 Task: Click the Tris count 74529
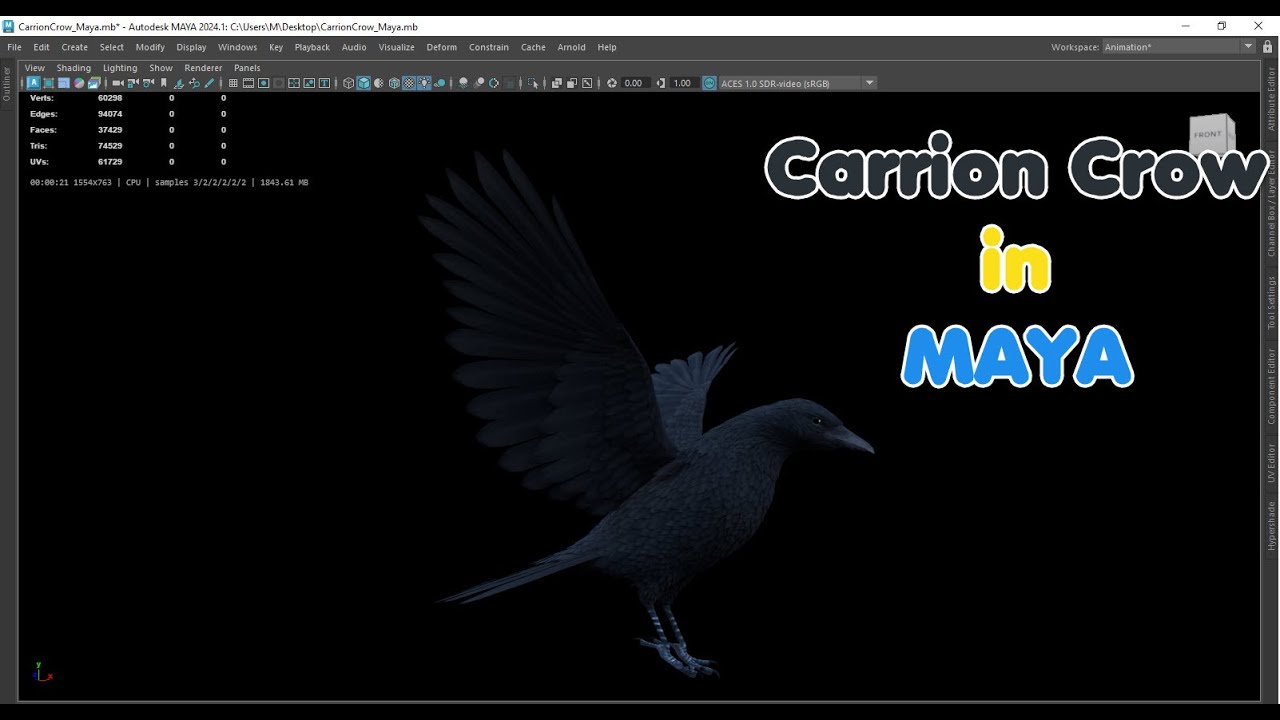pos(110,146)
